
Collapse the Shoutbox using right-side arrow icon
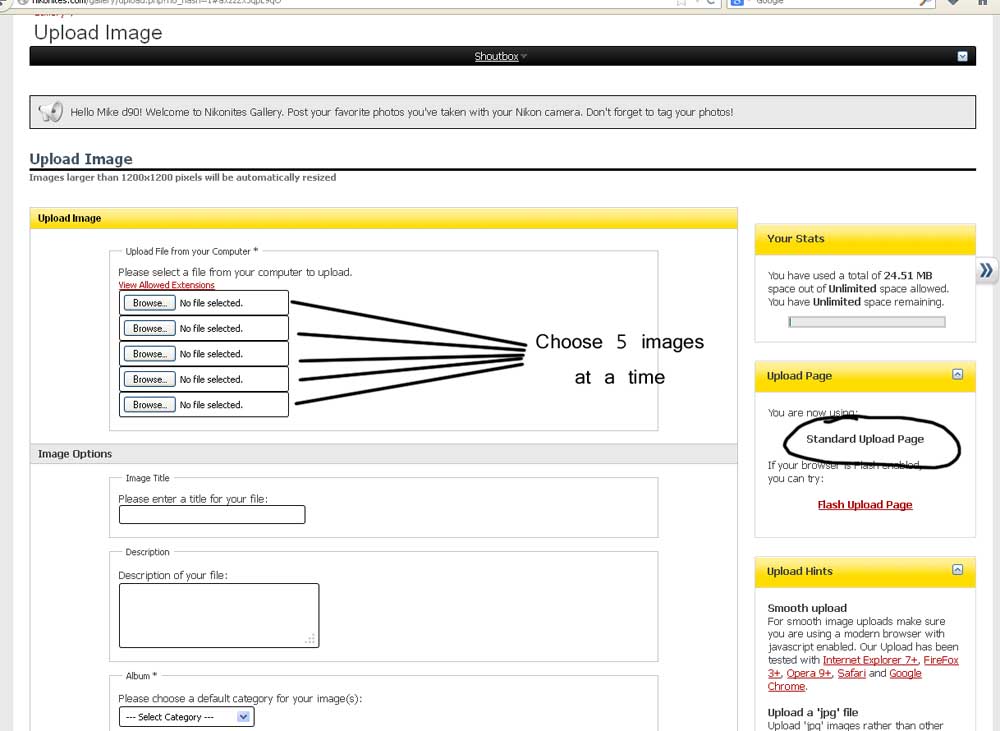coord(962,56)
